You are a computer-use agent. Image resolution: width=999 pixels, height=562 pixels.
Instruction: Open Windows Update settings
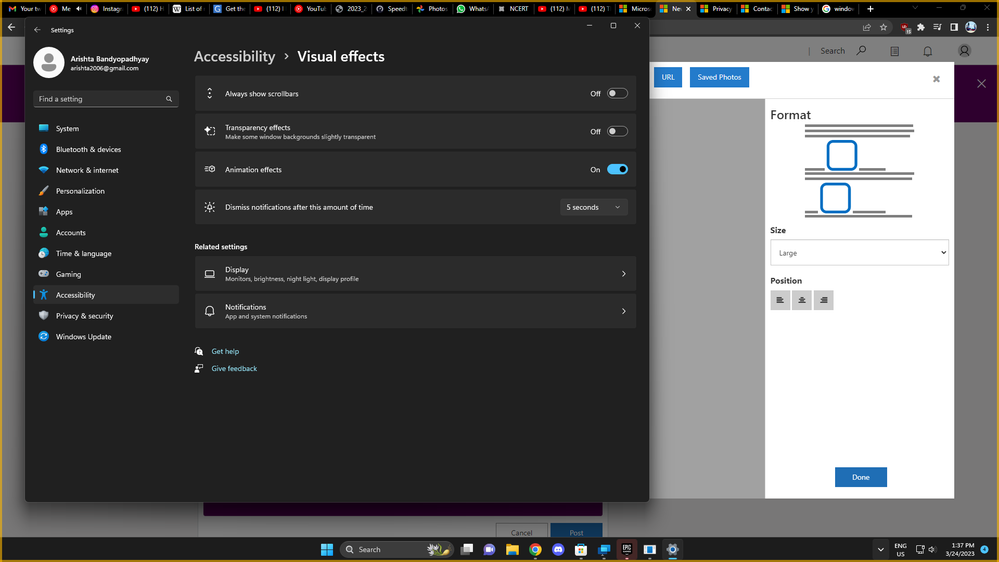point(106,336)
